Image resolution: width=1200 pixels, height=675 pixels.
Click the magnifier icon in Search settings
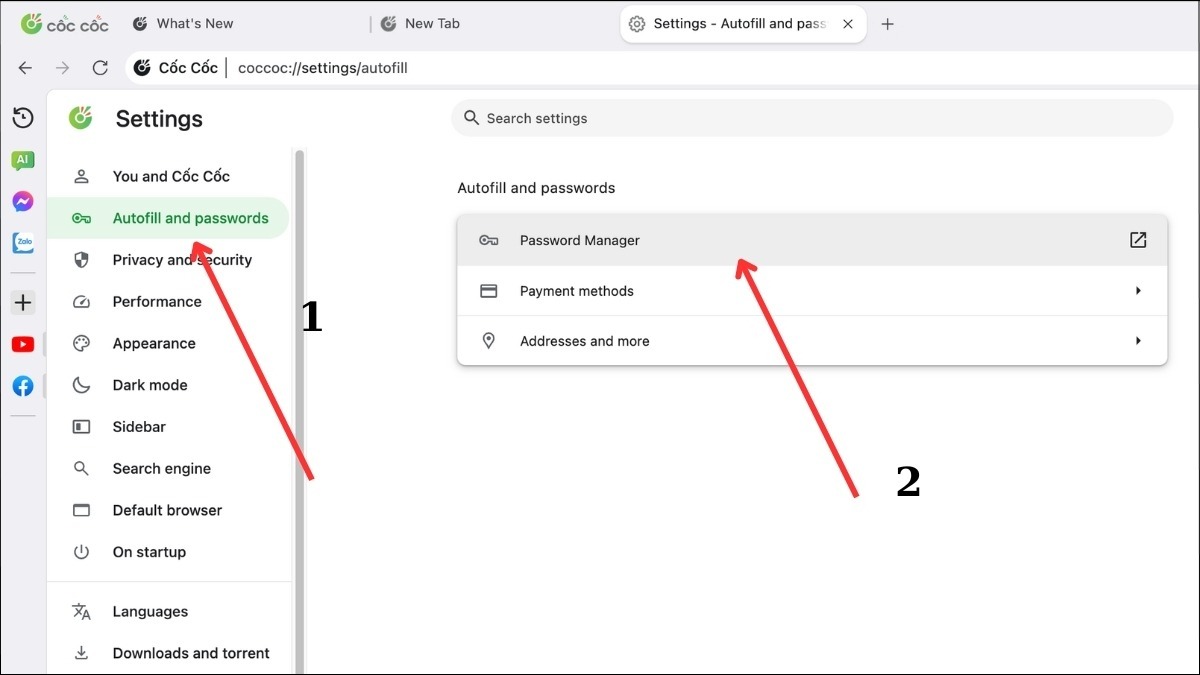471,118
